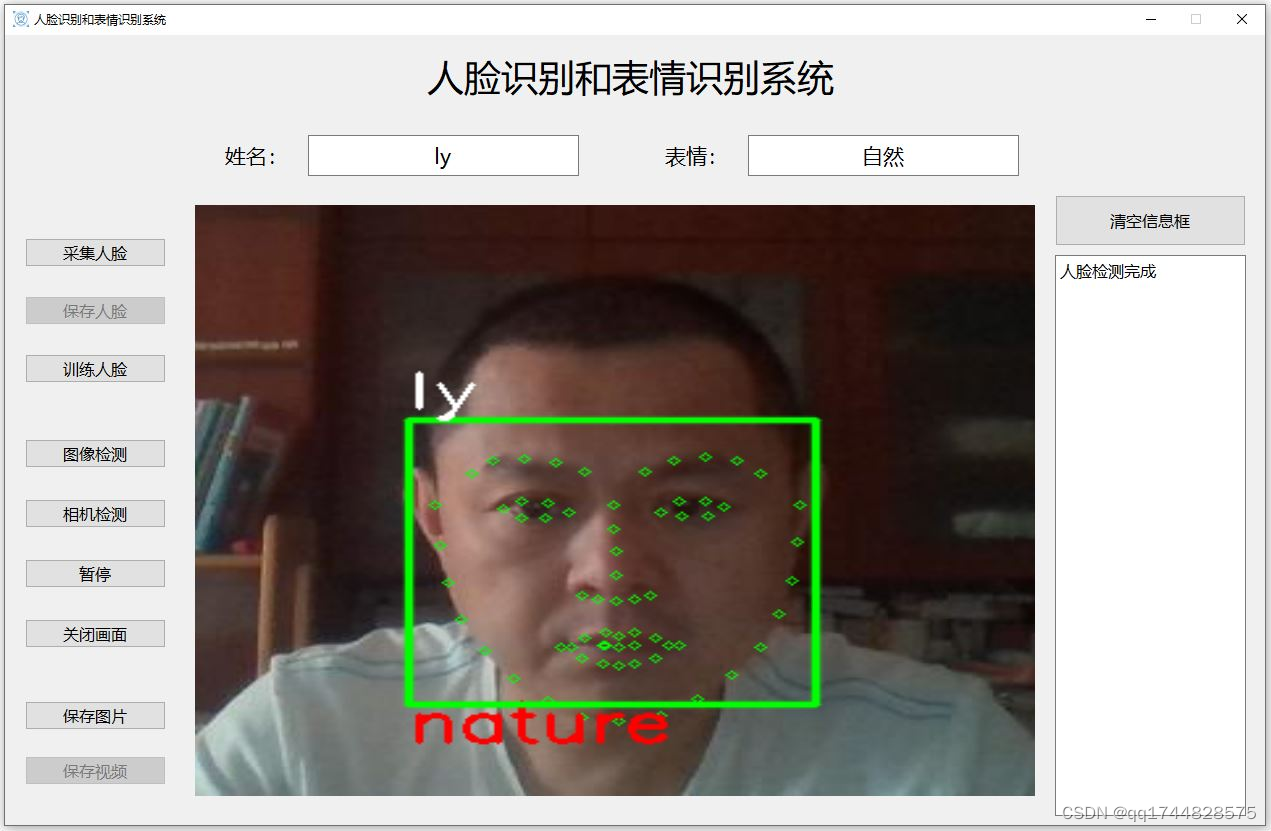
Task: Save a snapshot using 保存图片 button
Action: coord(95,715)
